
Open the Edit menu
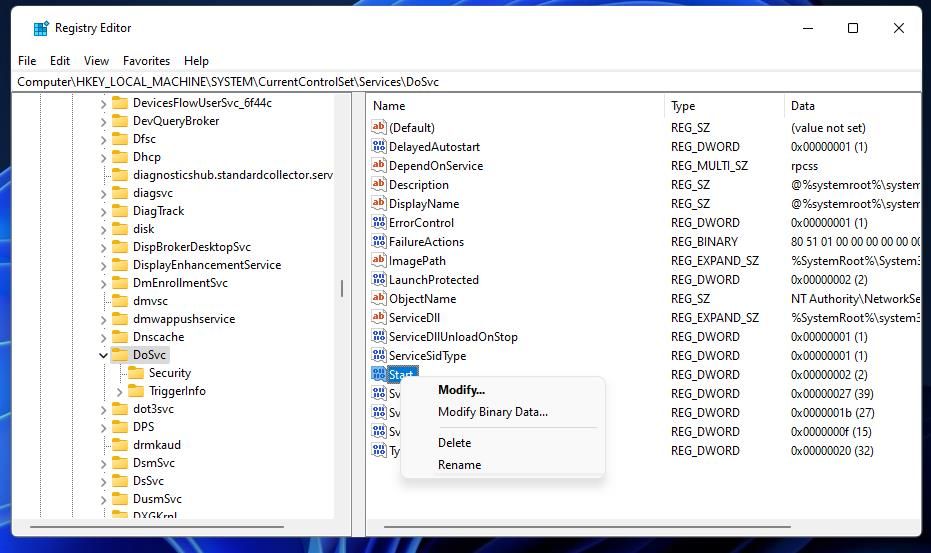coord(59,61)
